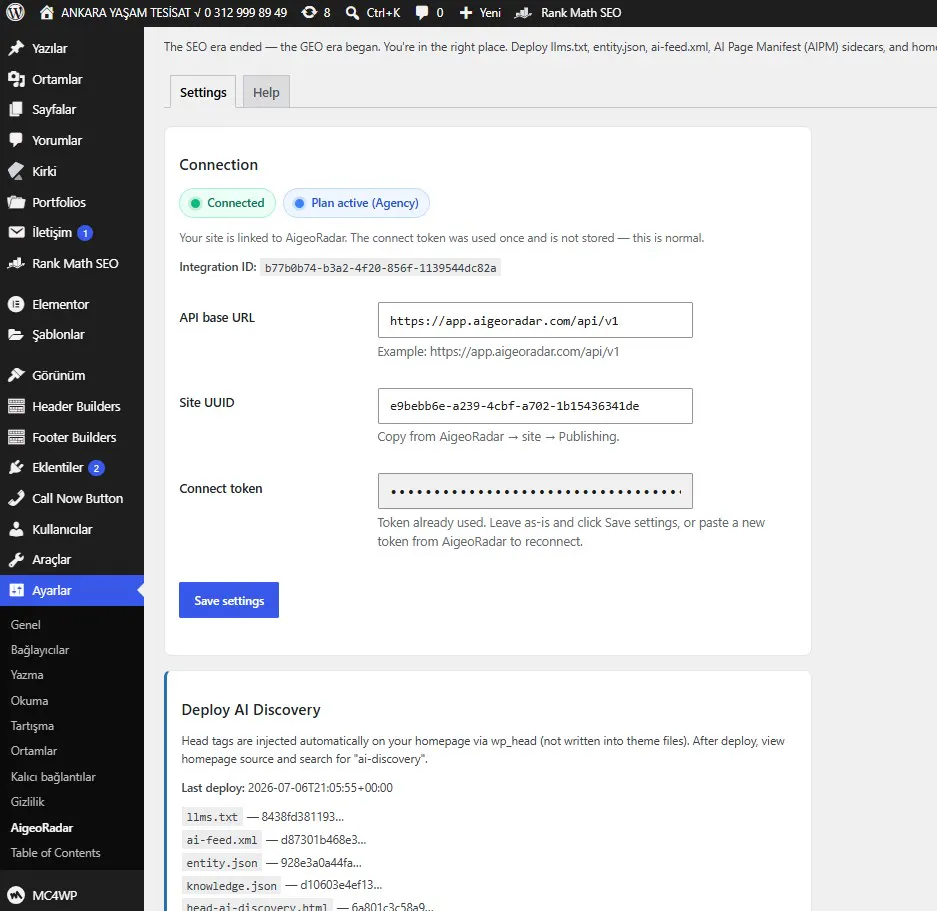Open Kalıcı bağlantılar submenu item
This screenshot has width=937, height=911.
53,777
